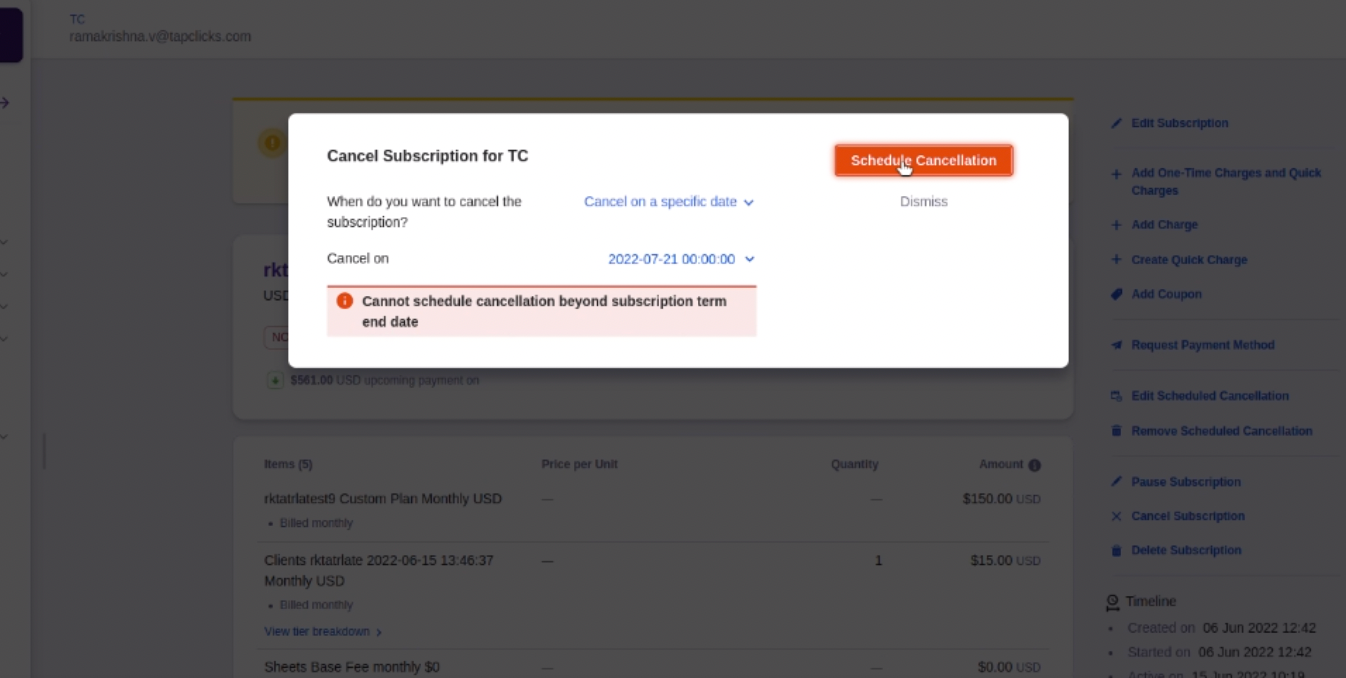Click the plus icon beside Add Charge
Image resolution: width=1346 pixels, height=678 pixels.
coord(1116,225)
